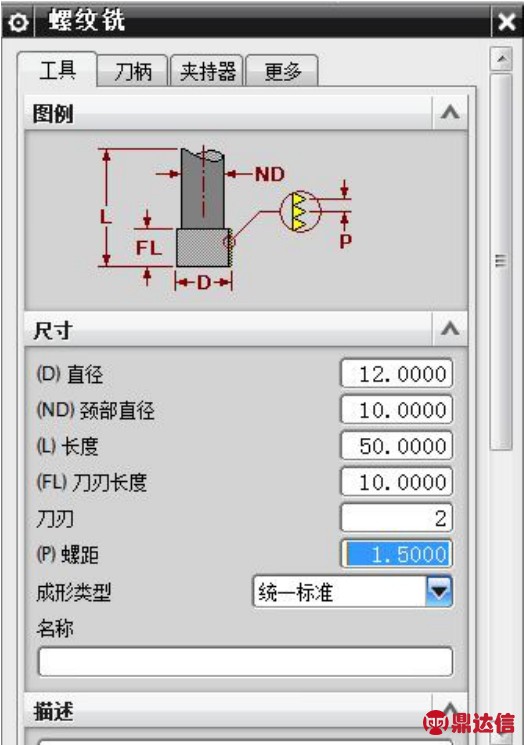Click the (P) 螺距 field

pyautogui.click(x=397, y=554)
